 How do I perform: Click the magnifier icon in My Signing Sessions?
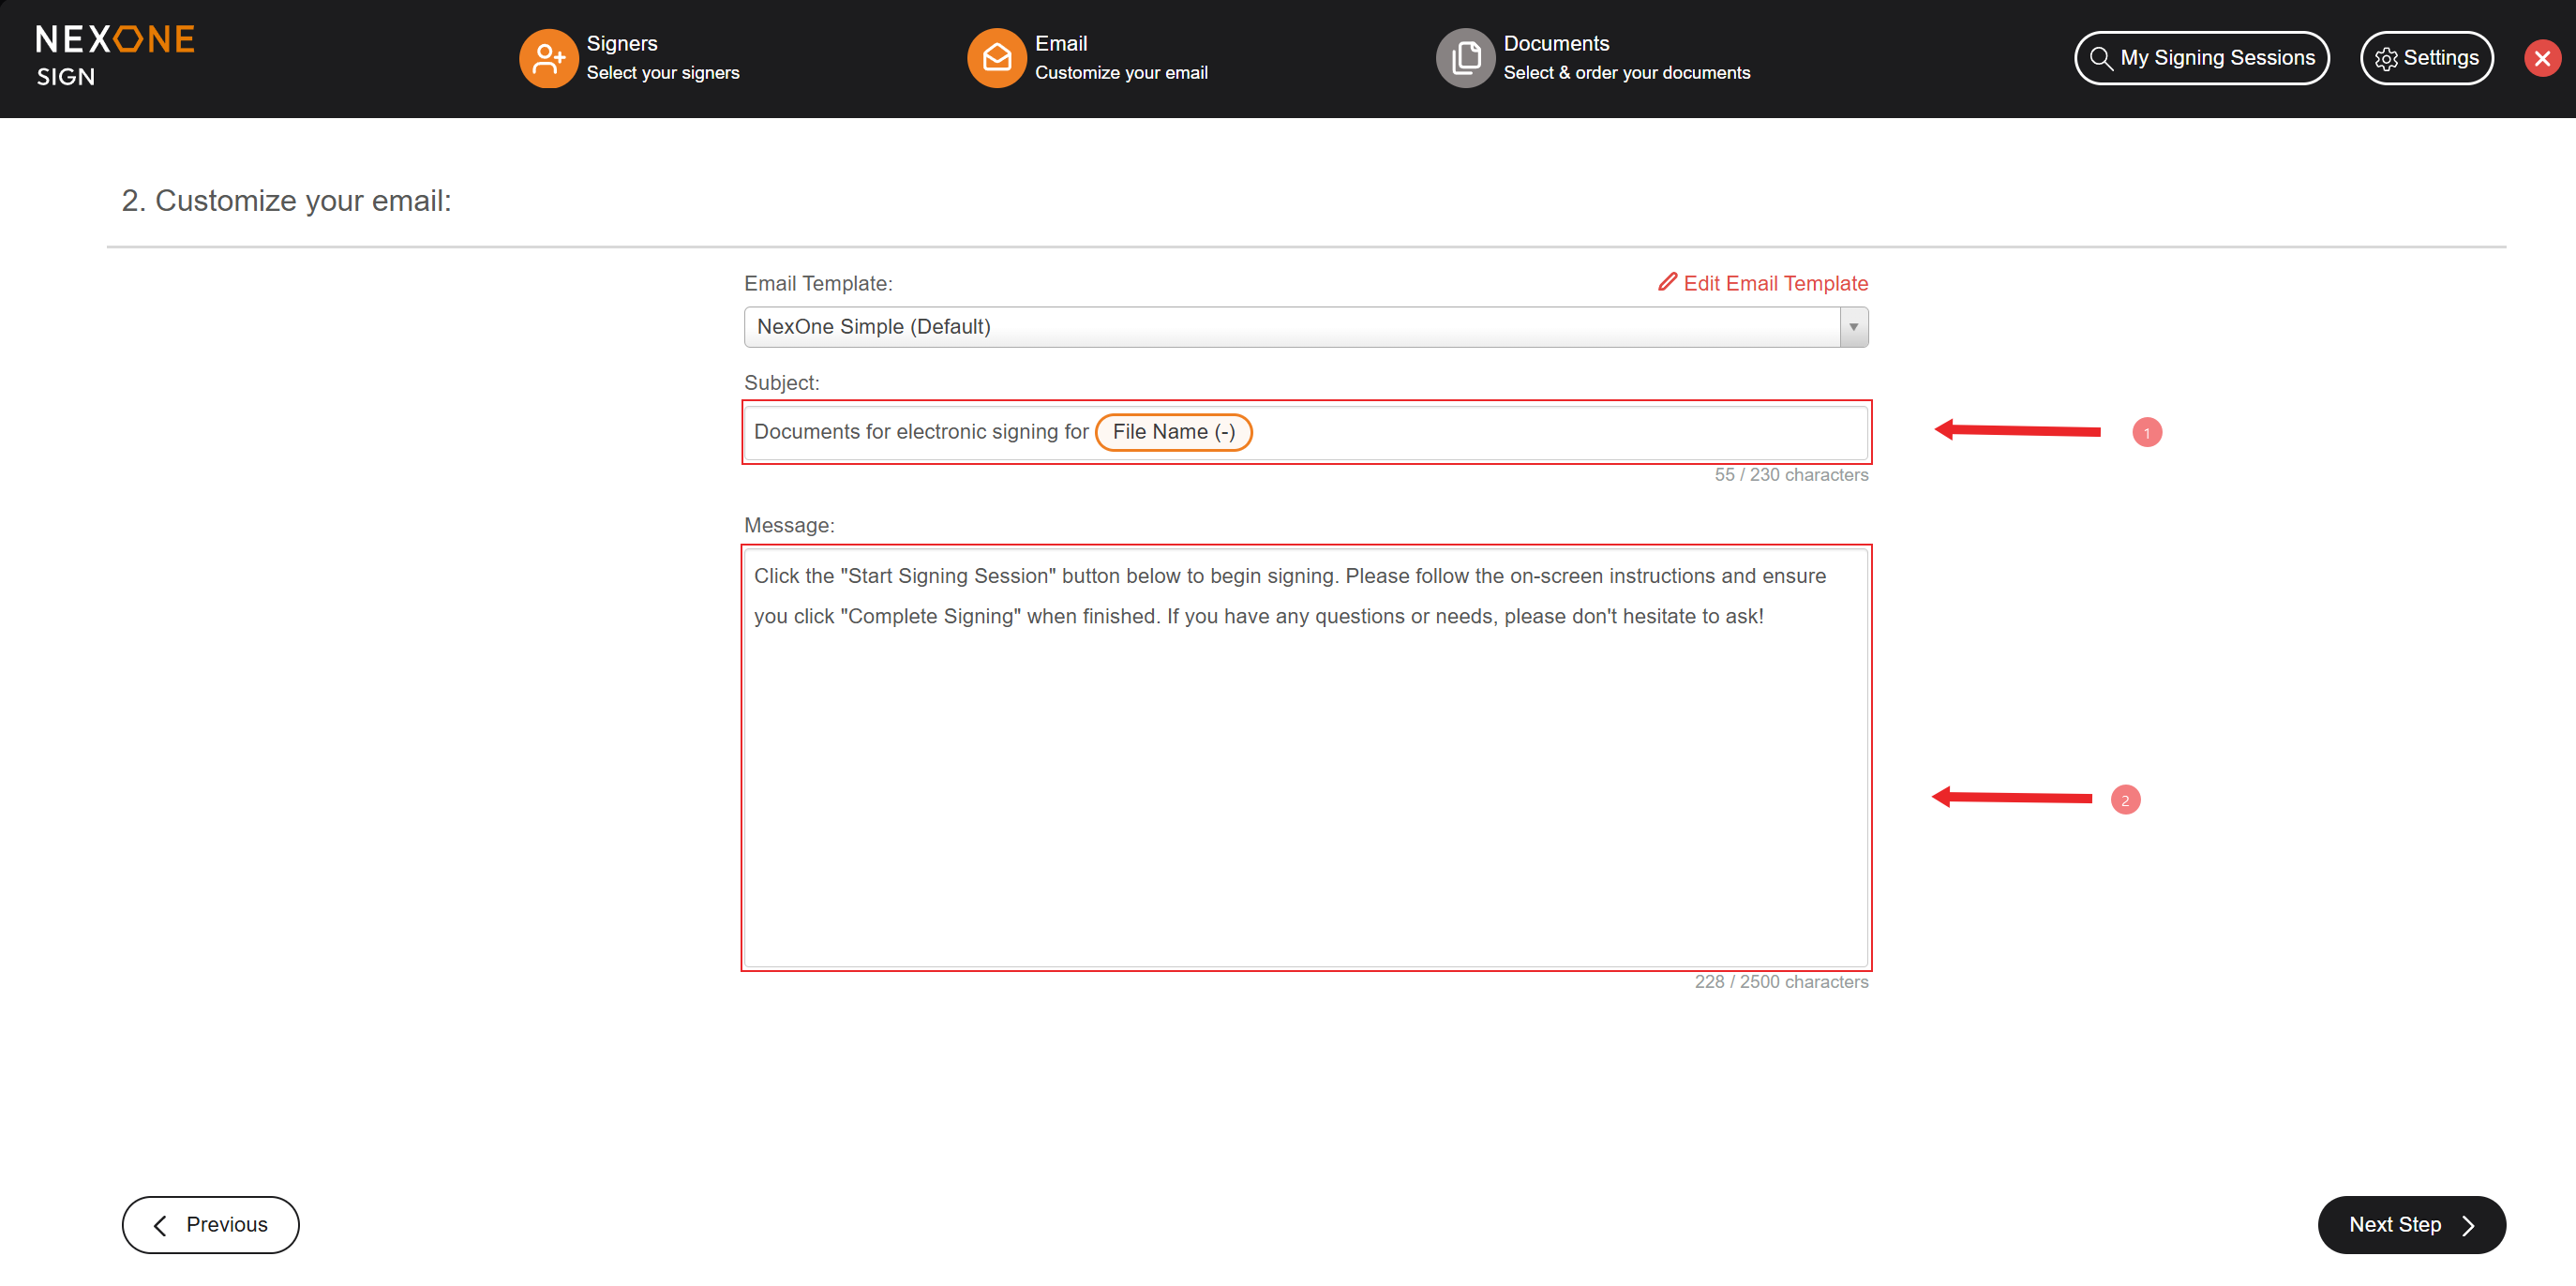click(2100, 58)
